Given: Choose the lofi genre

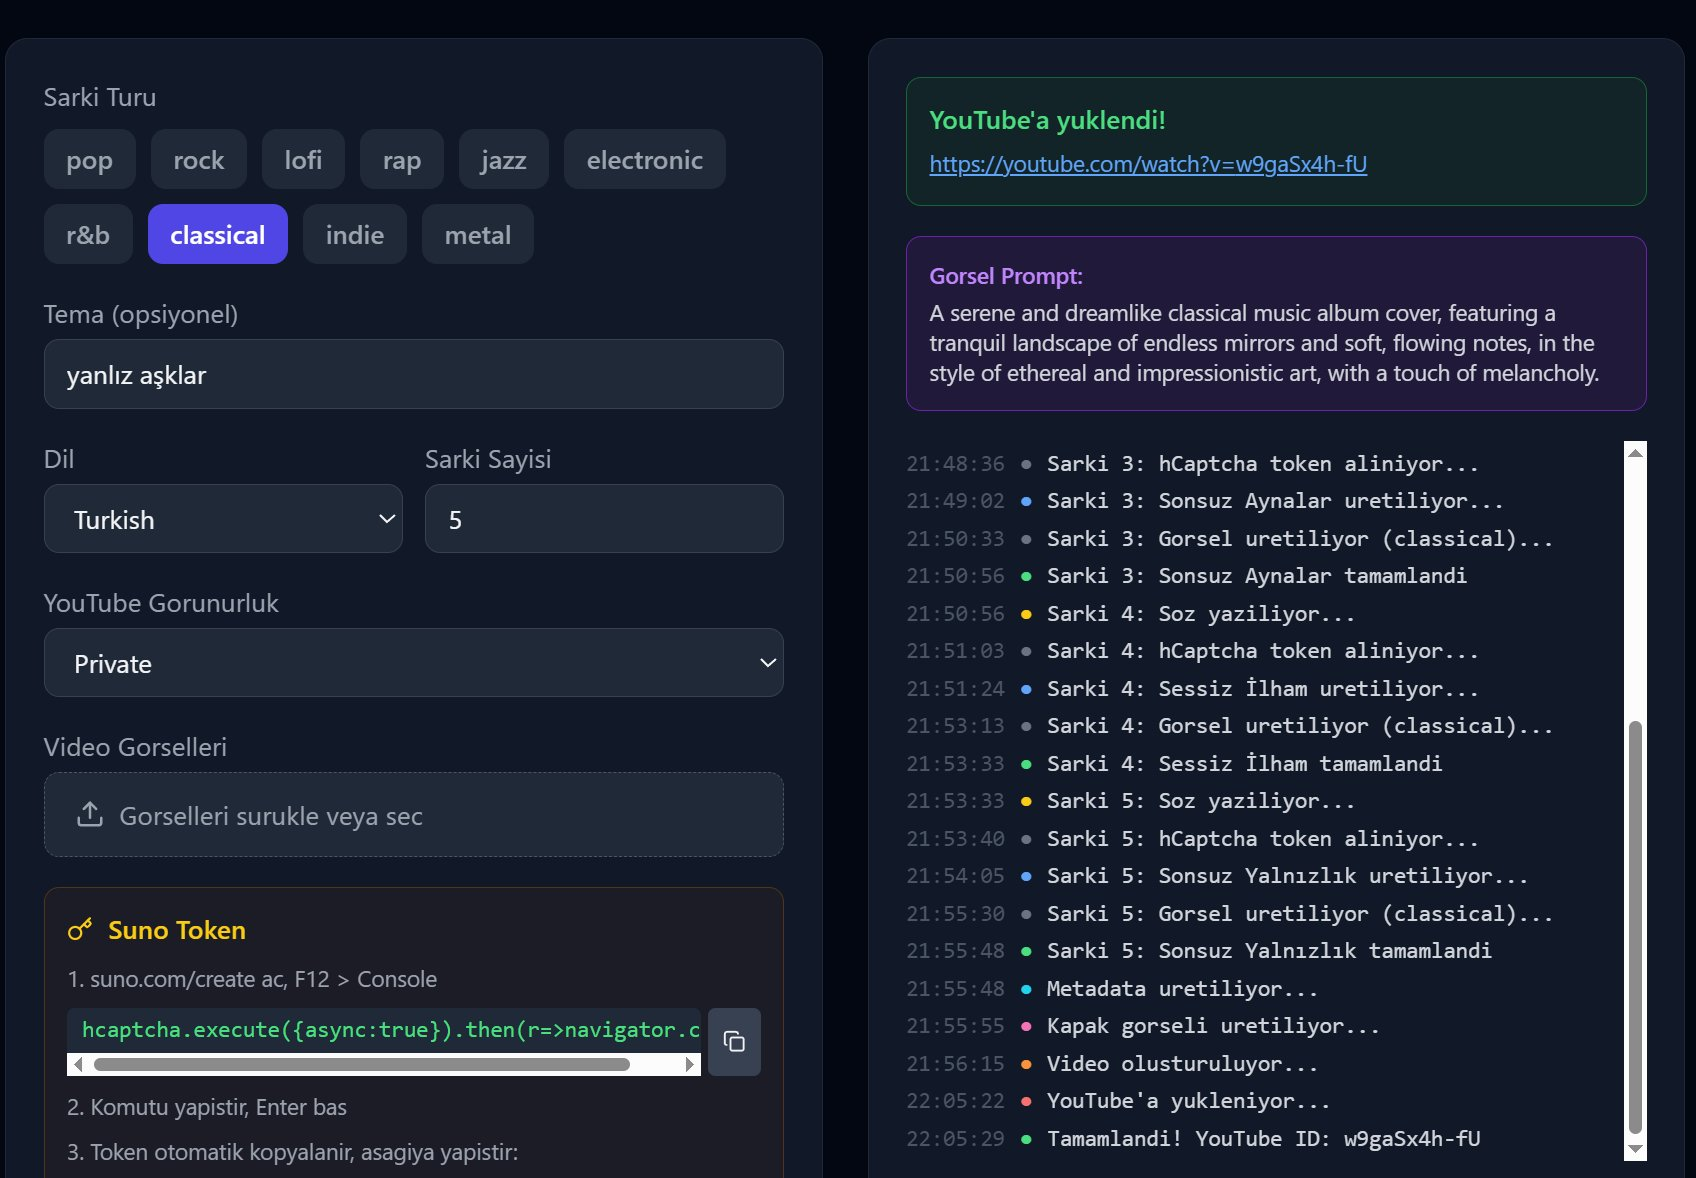Looking at the screenshot, I should pyautogui.click(x=303, y=159).
